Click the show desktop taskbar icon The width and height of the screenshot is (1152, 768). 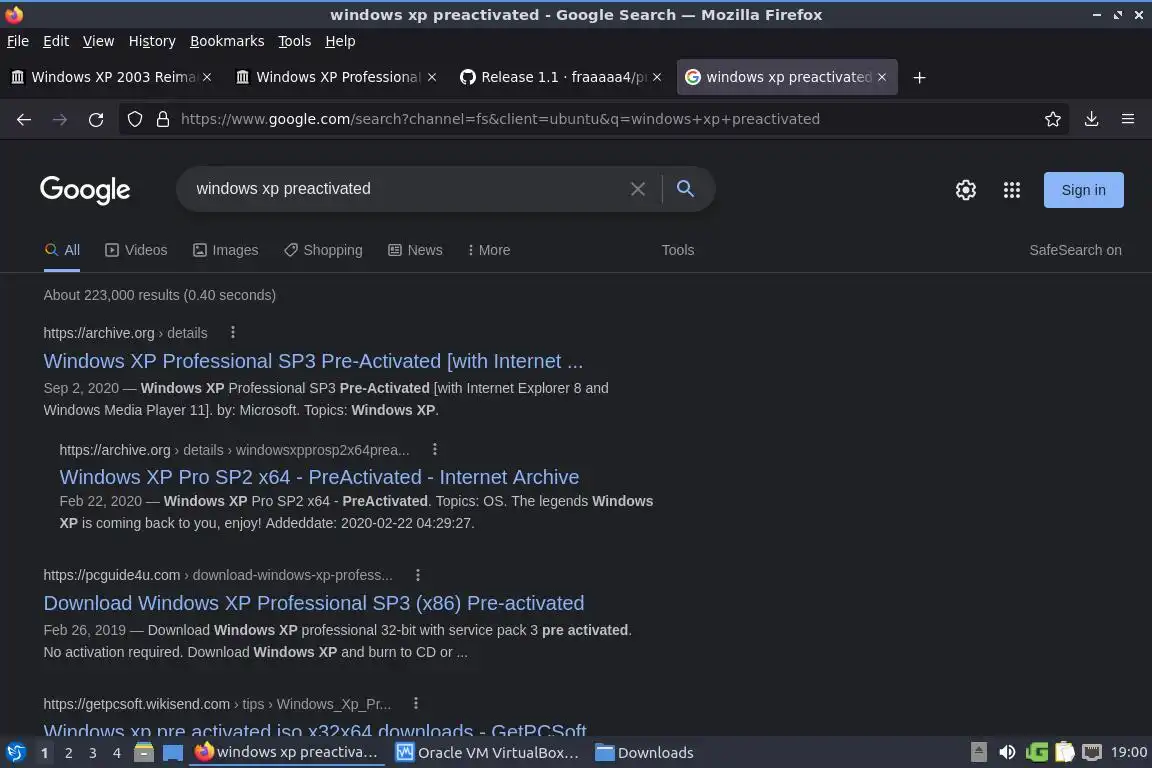point(173,753)
